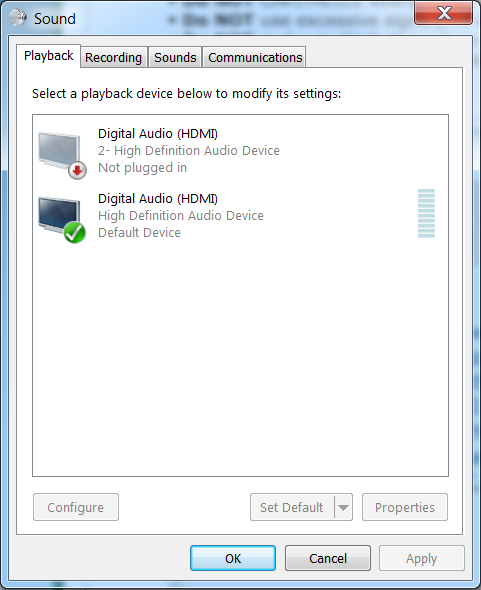Open device Properties
This screenshot has height=590, width=481.
pos(405,507)
